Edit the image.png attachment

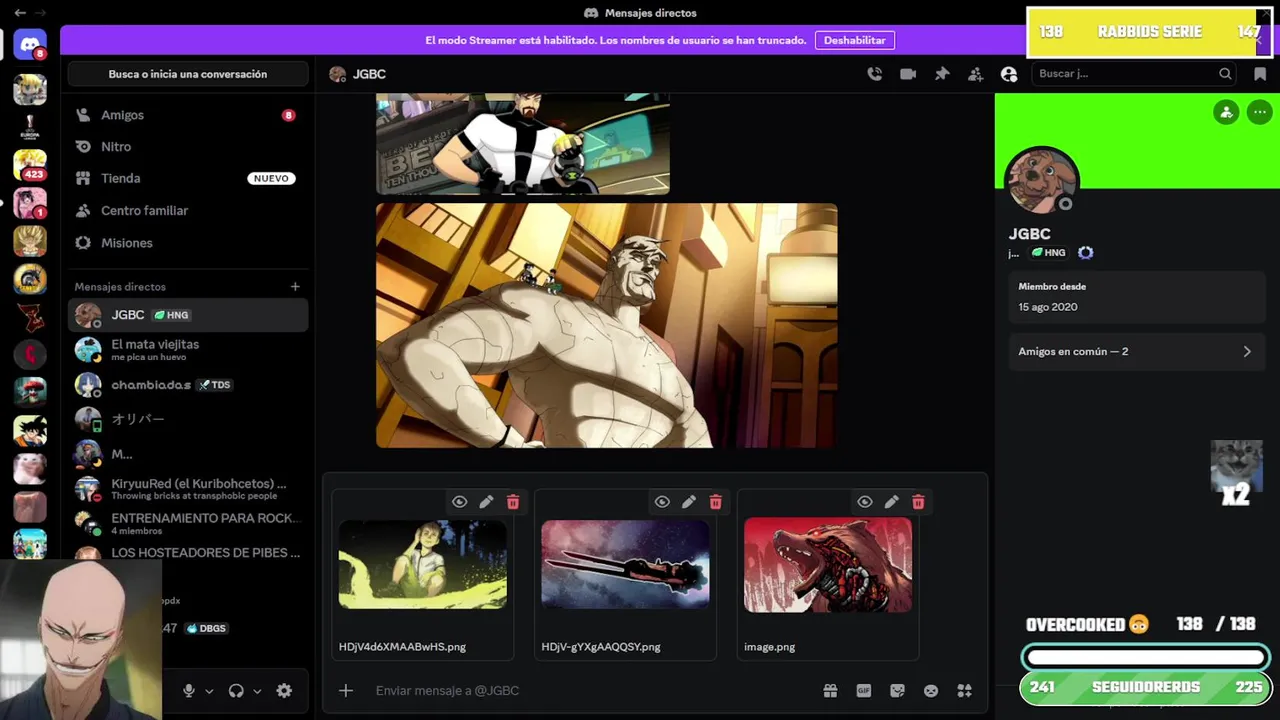tap(892, 502)
